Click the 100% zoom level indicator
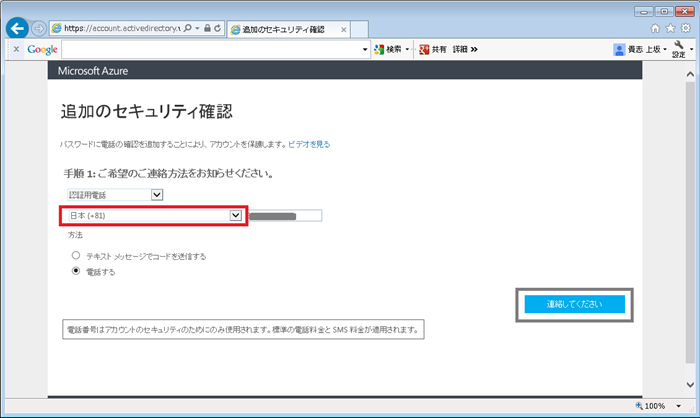This screenshot has height=418, width=700. tap(654, 406)
